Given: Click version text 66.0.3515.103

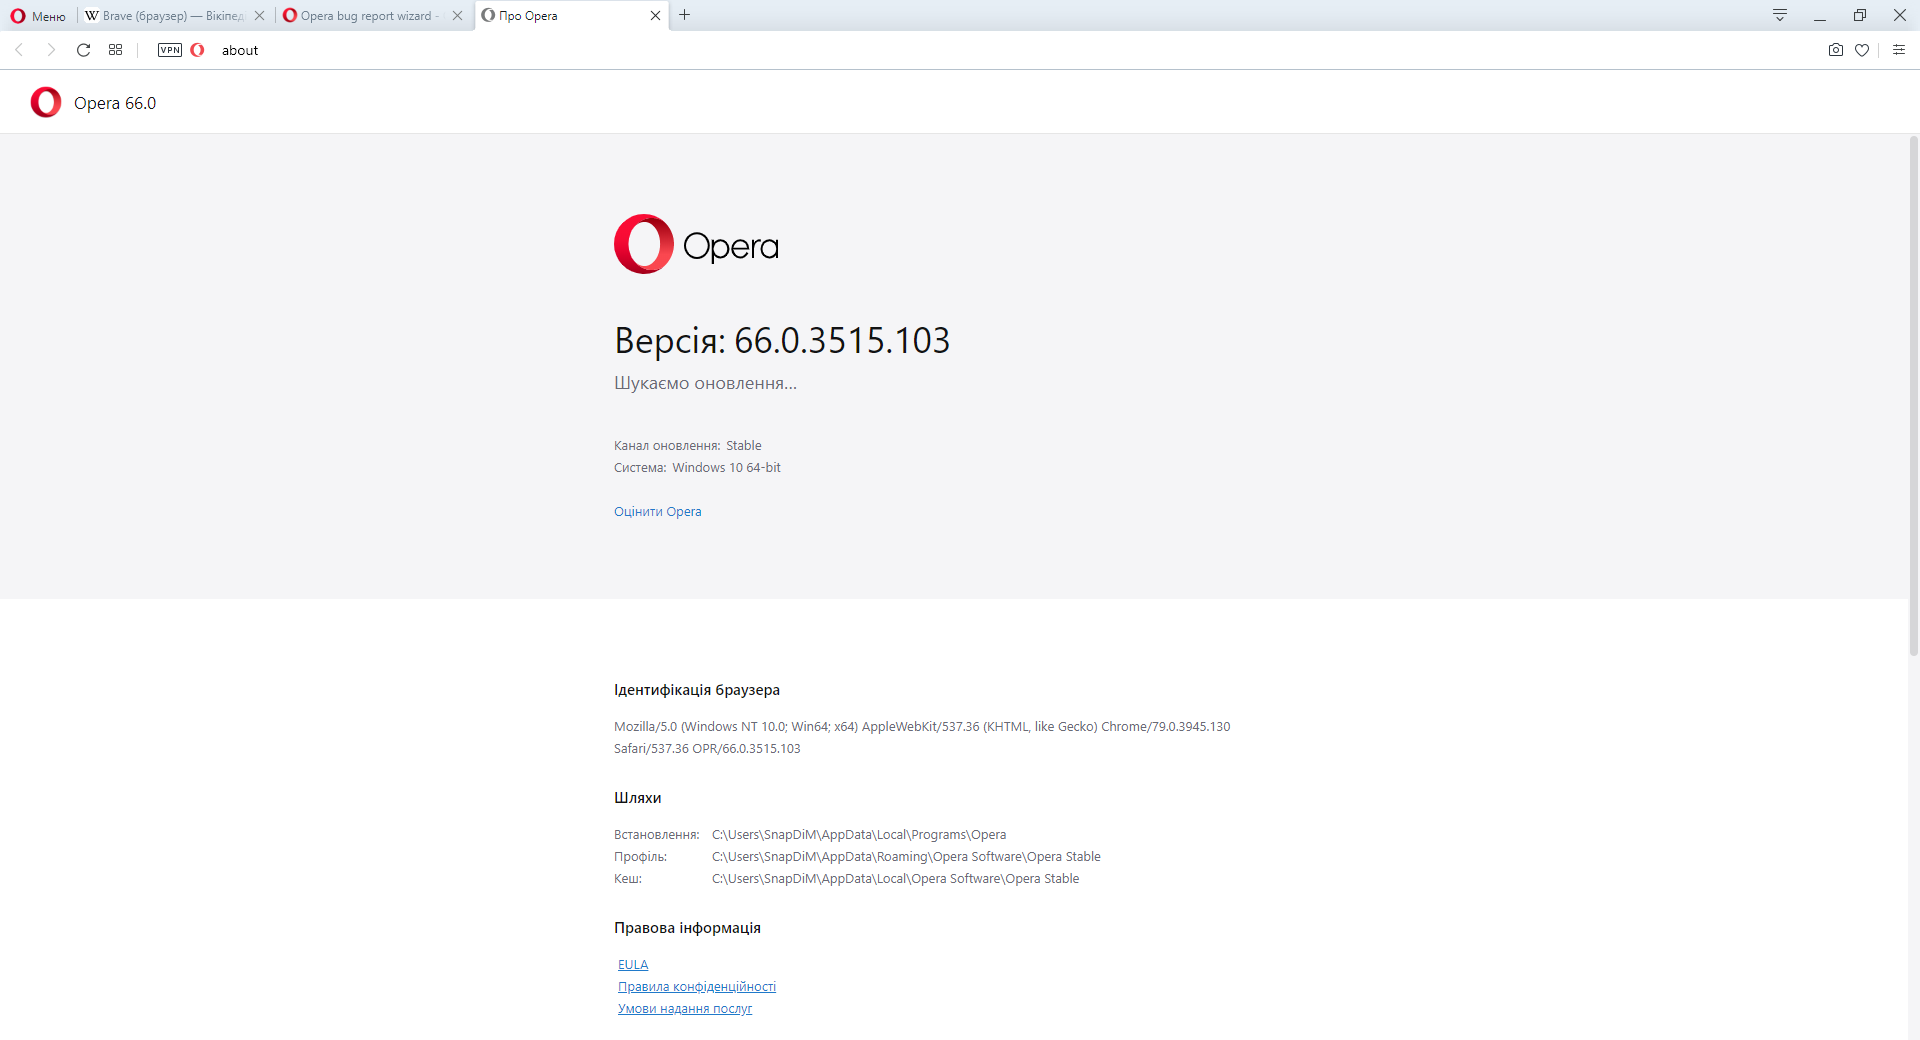Looking at the screenshot, I should pos(842,340).
